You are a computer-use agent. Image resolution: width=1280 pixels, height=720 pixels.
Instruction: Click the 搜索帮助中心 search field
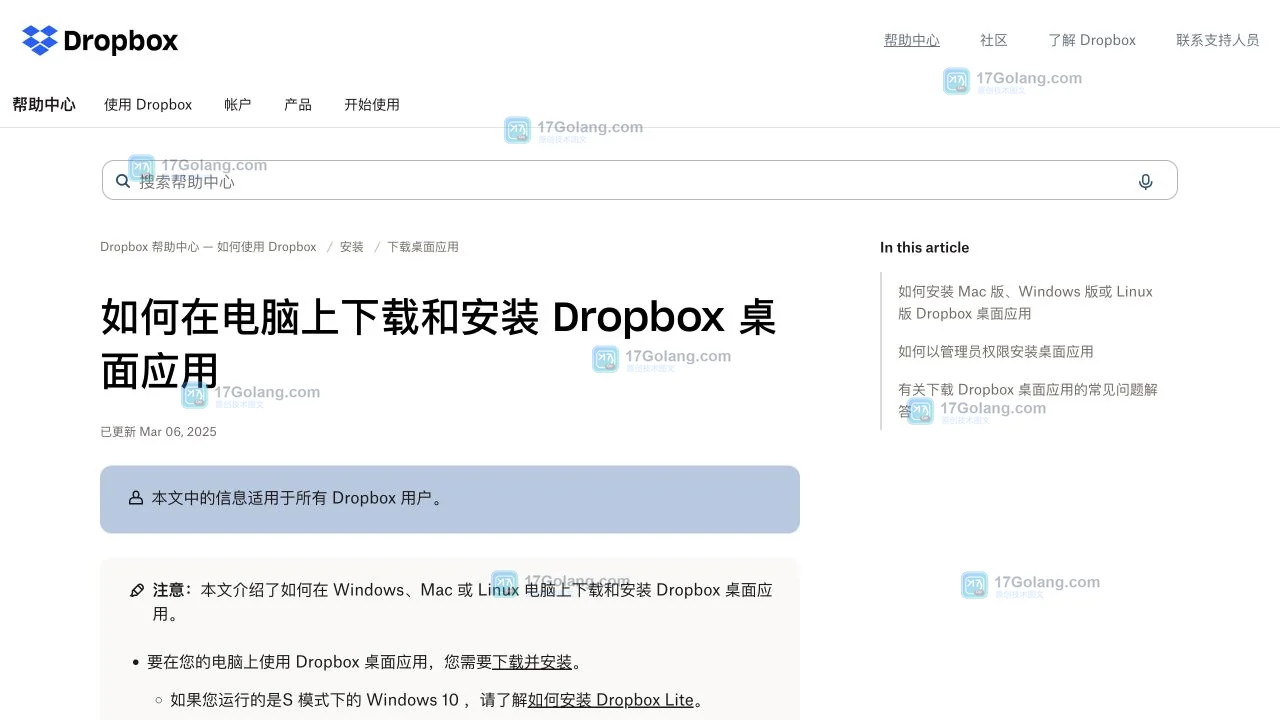640,180
